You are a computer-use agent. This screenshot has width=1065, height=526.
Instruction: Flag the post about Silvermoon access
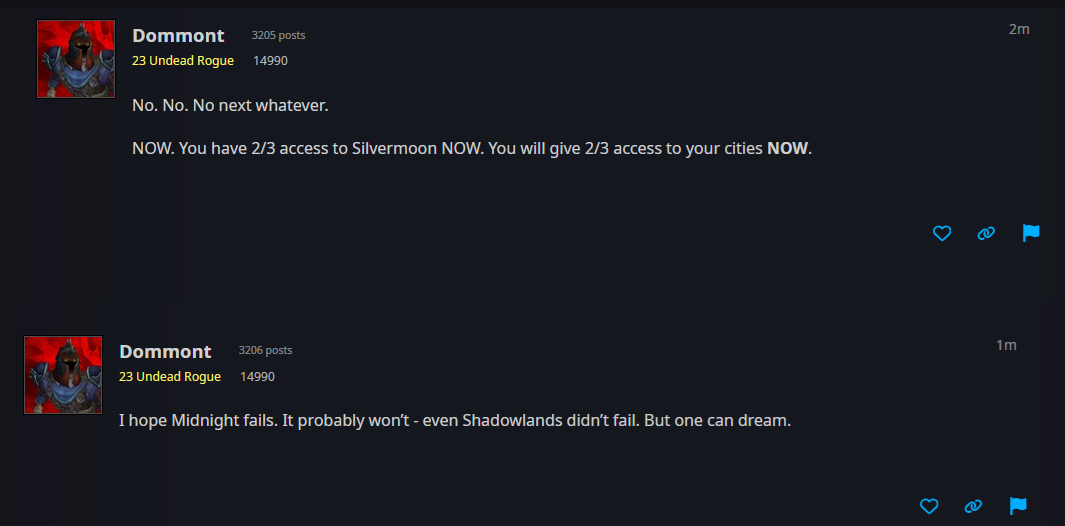1031,233
